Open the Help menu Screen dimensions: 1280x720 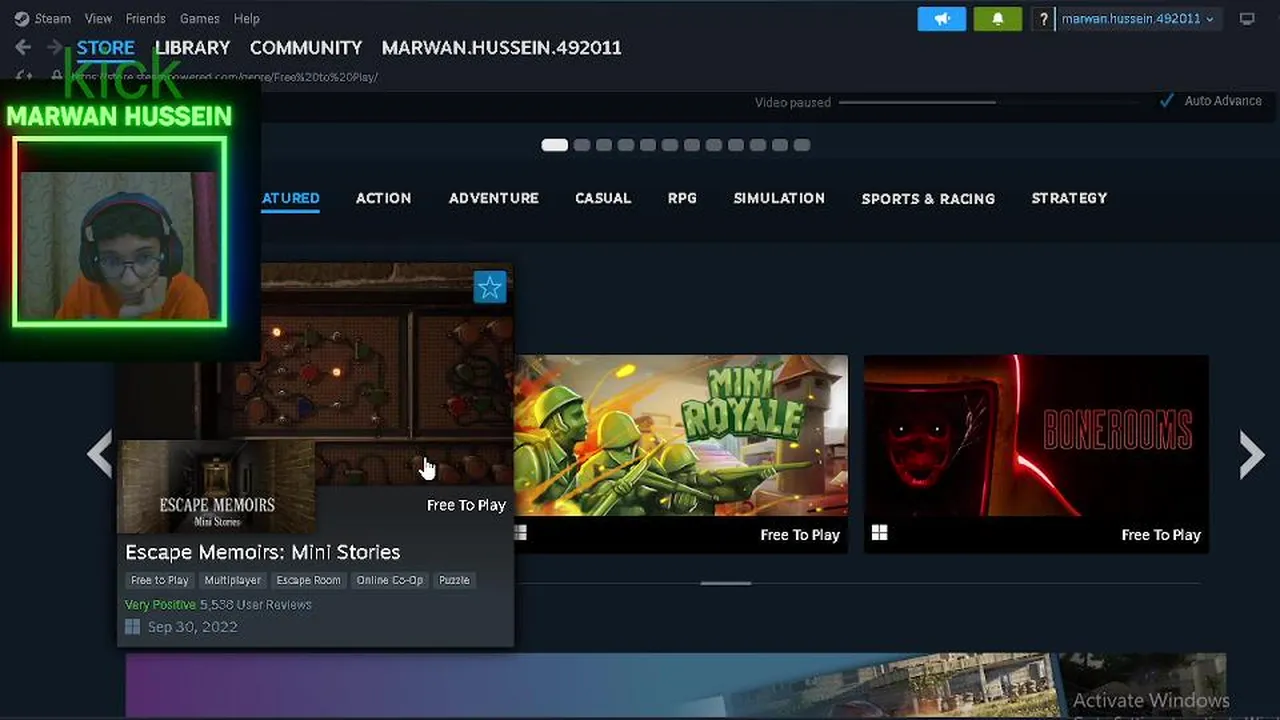coord(246,18)
